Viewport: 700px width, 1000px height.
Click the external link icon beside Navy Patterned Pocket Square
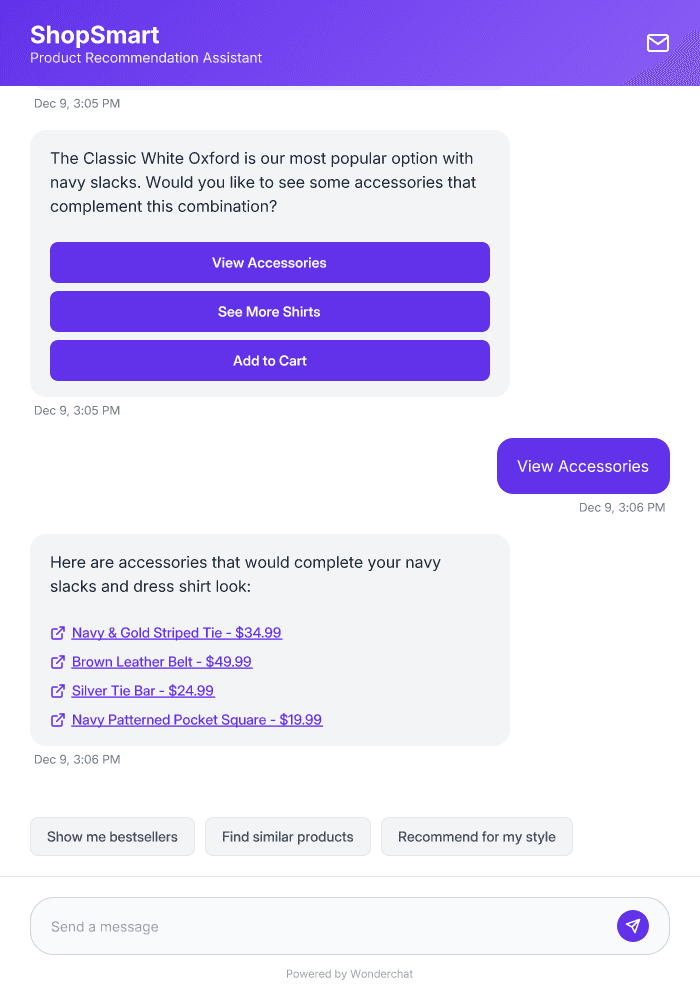click(58, 720)
